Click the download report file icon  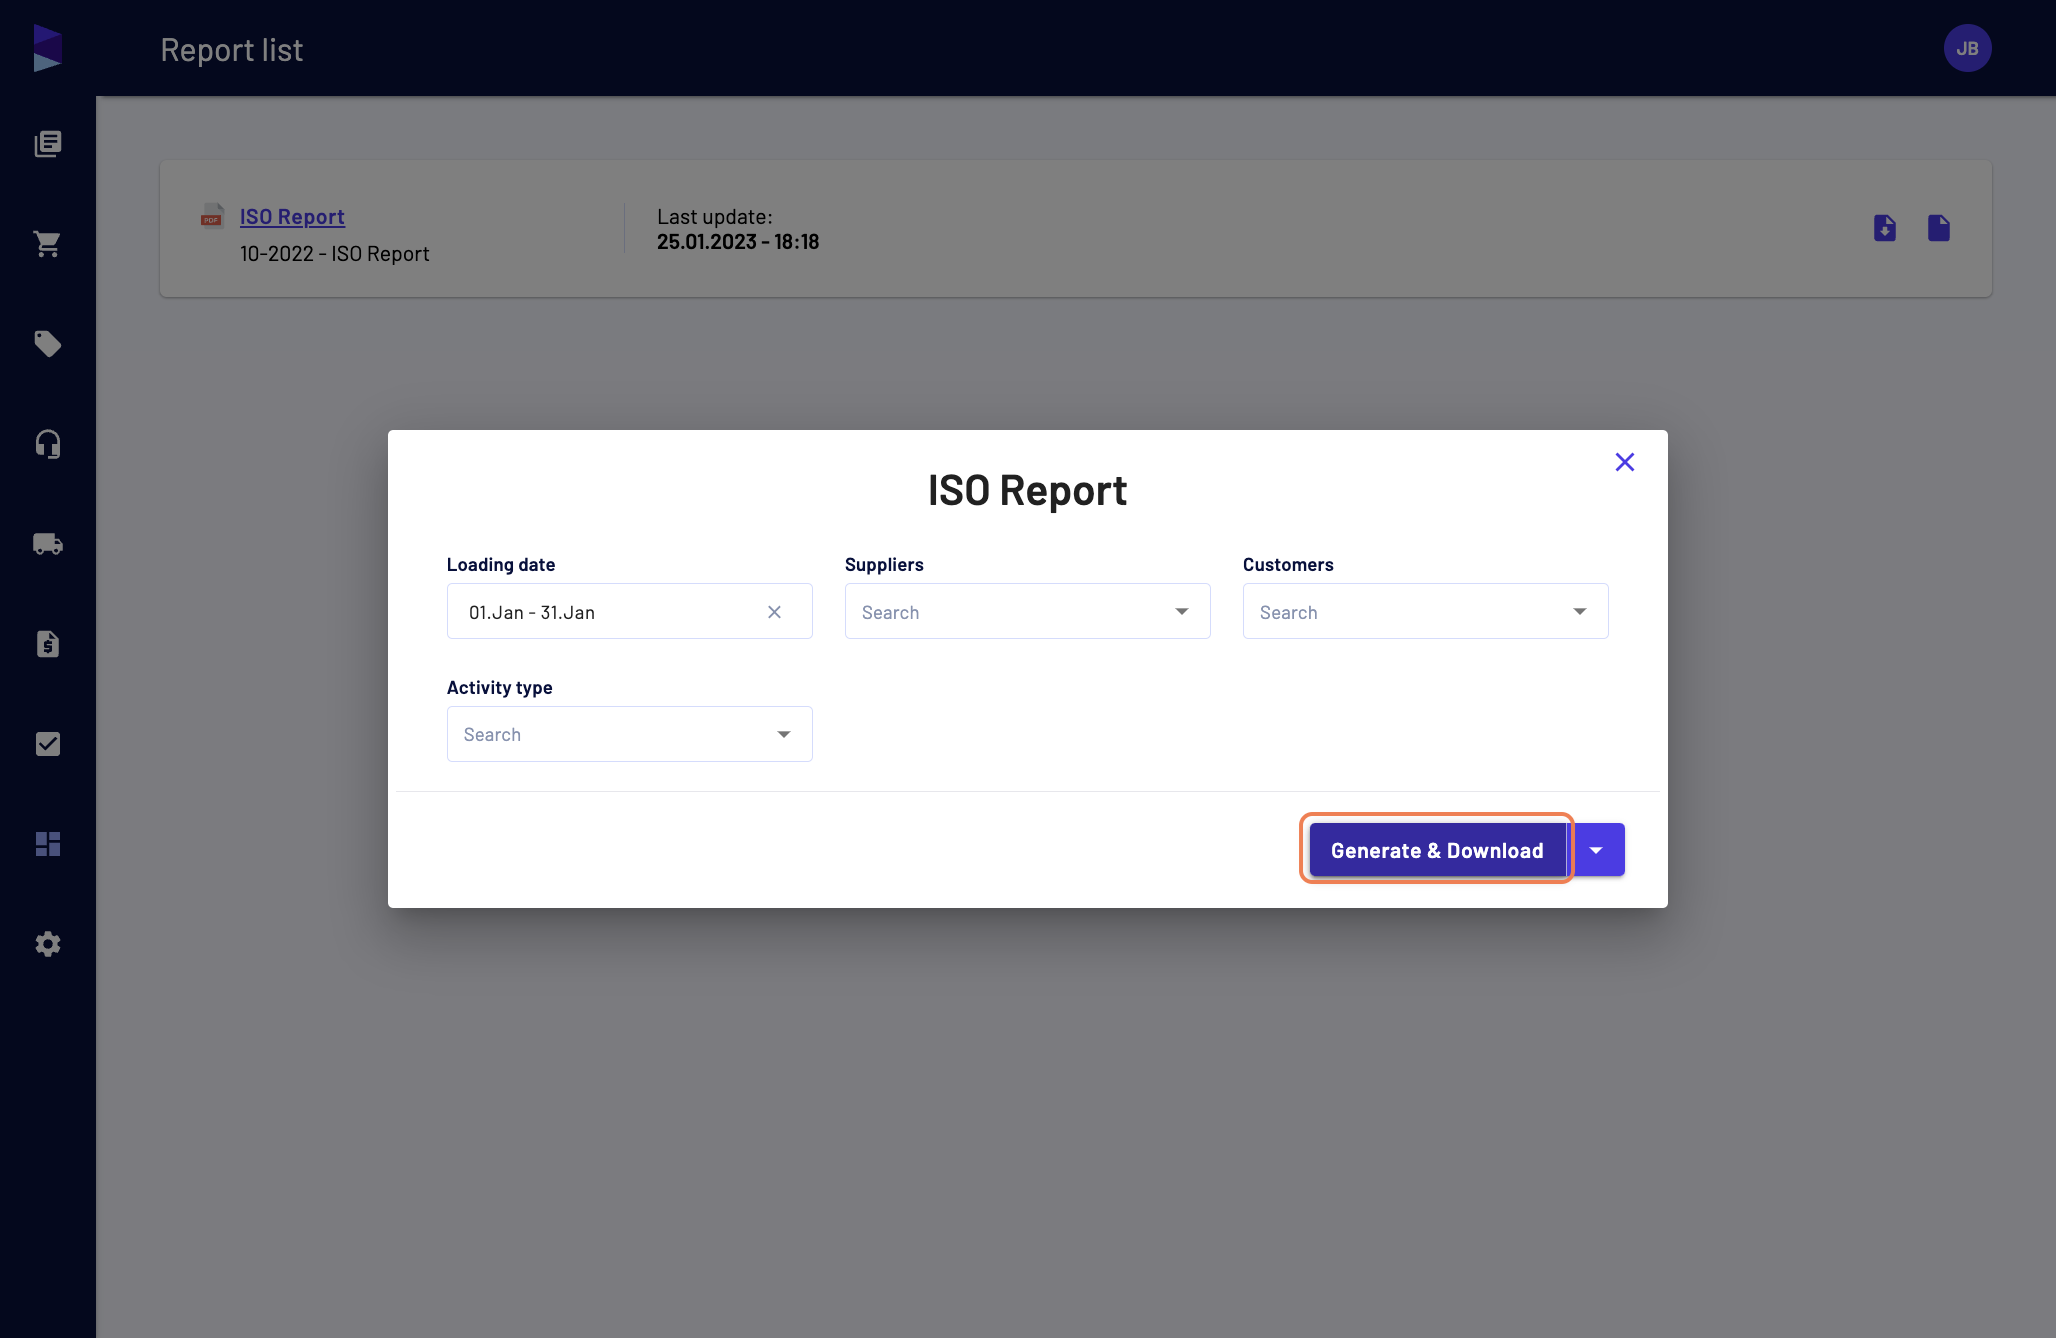pyautogui.click(x=1885, y=228)
